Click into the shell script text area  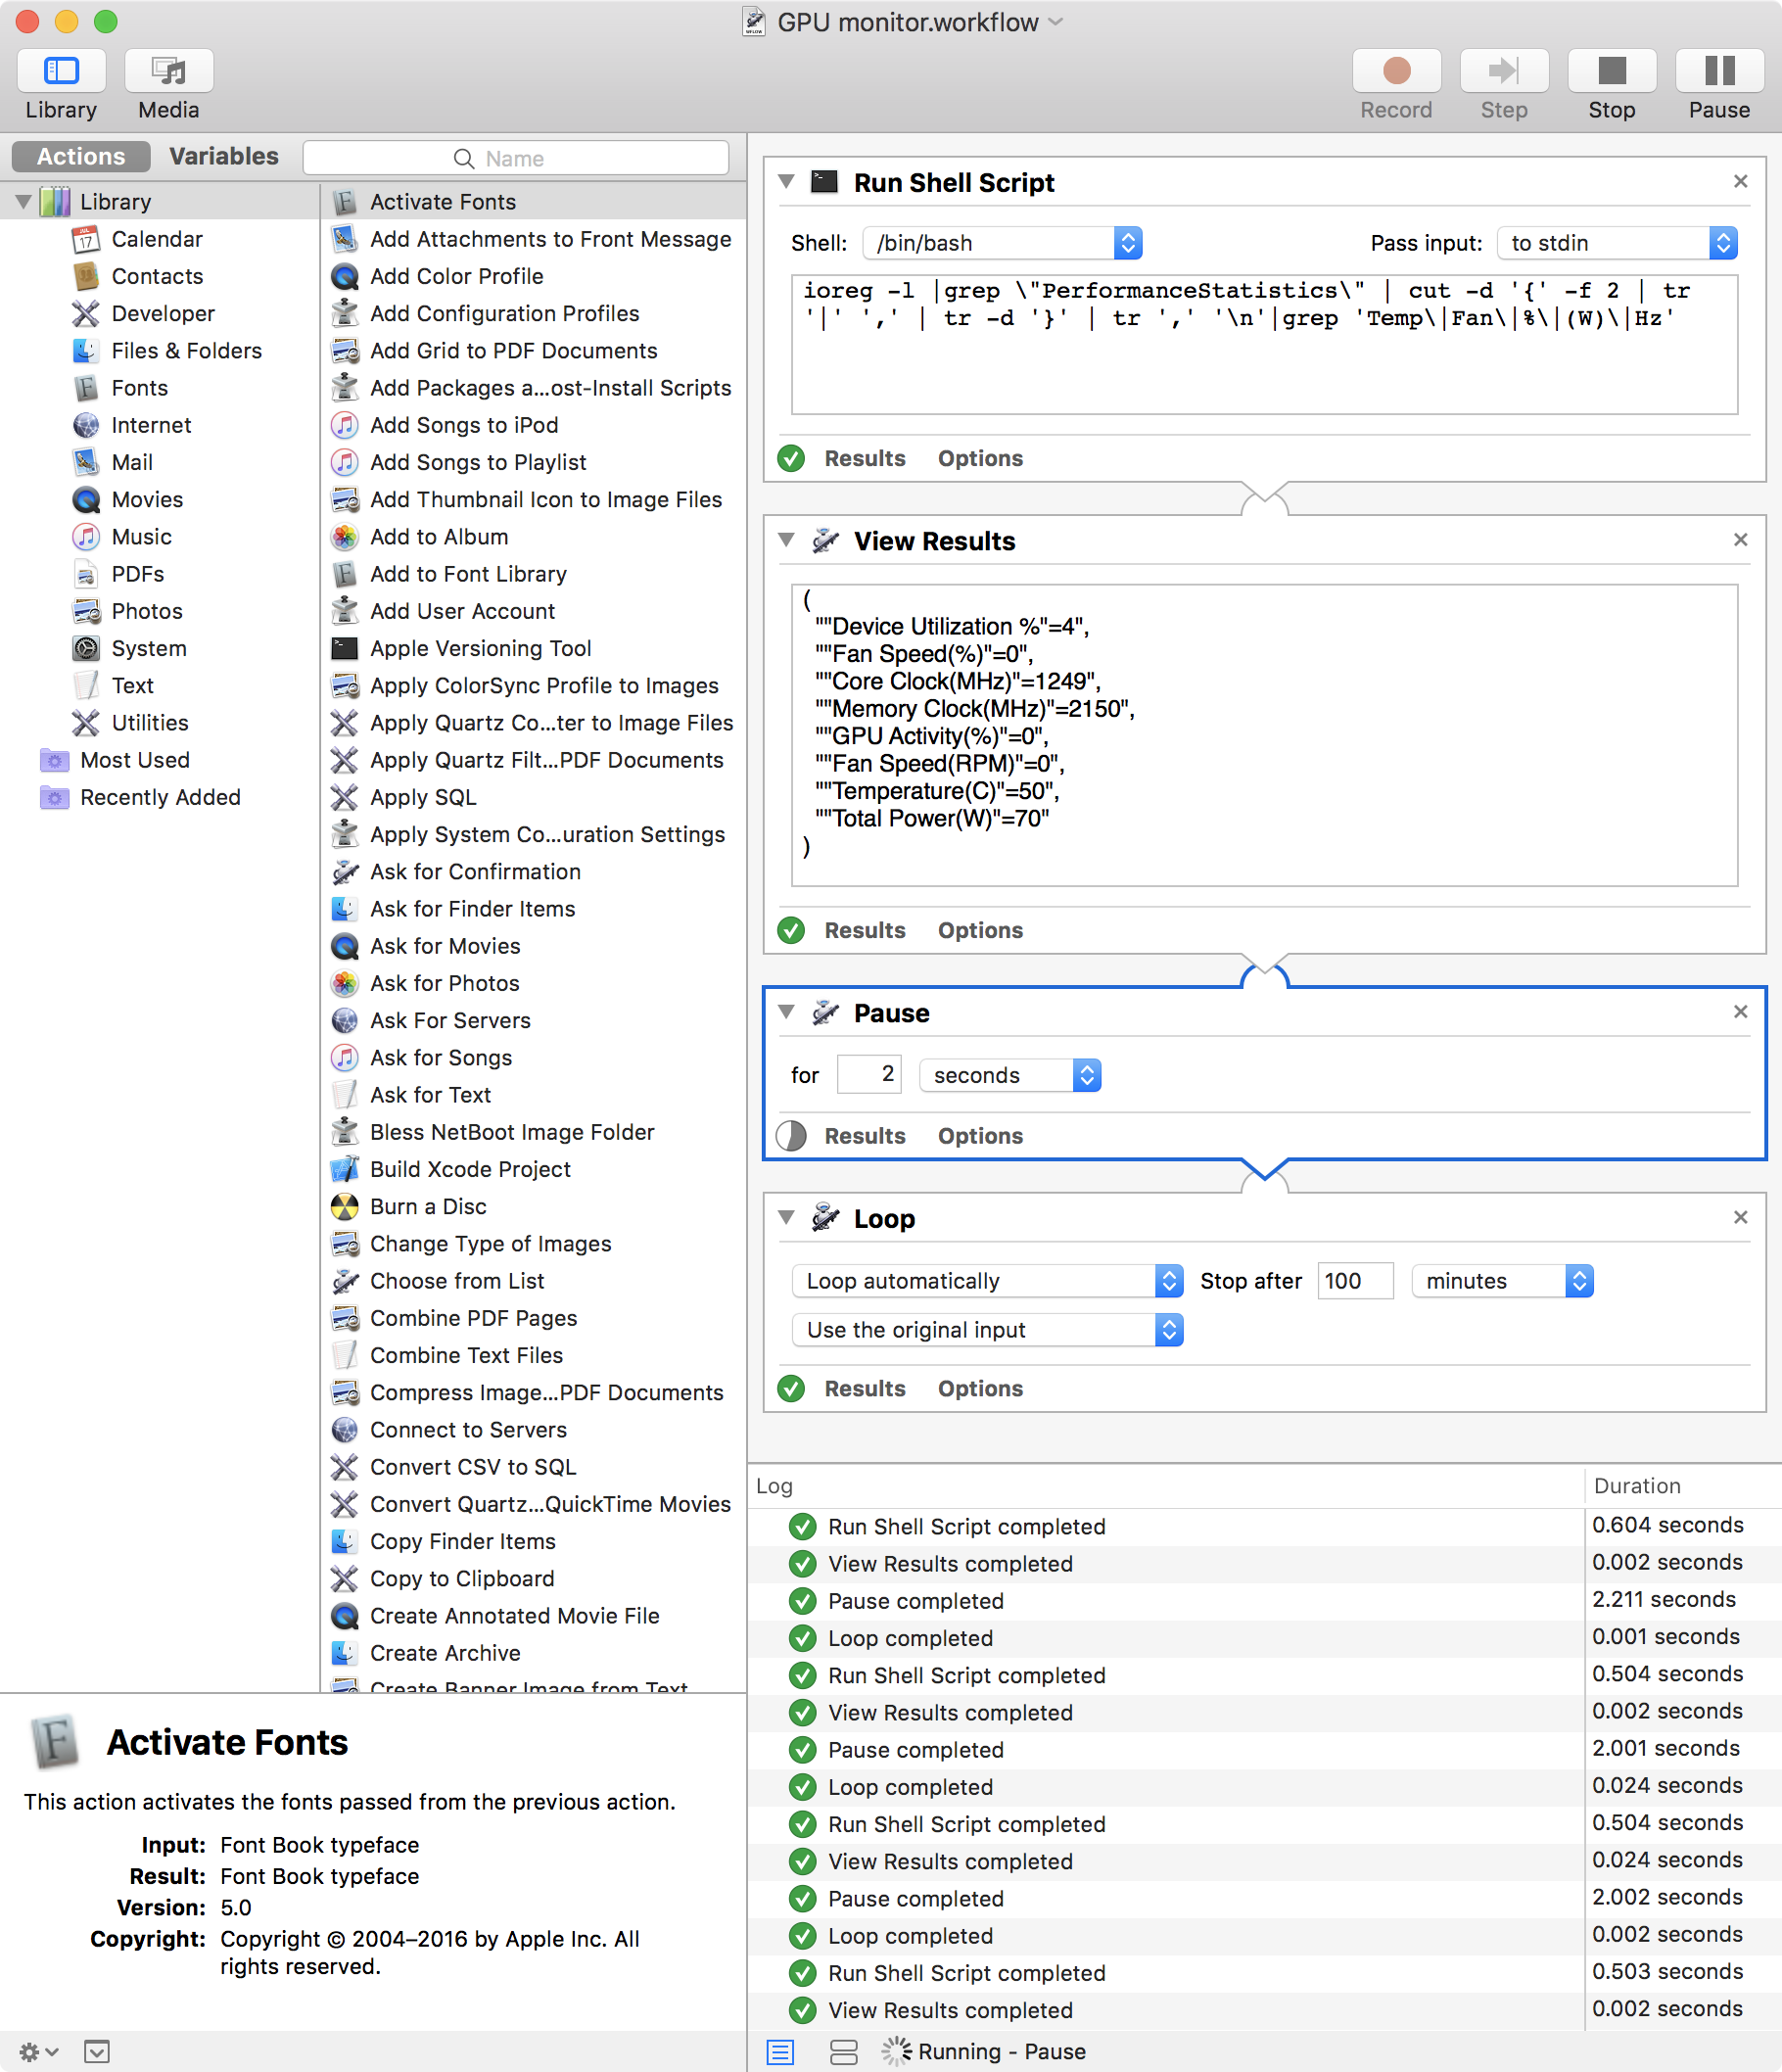pos(1264,345)
